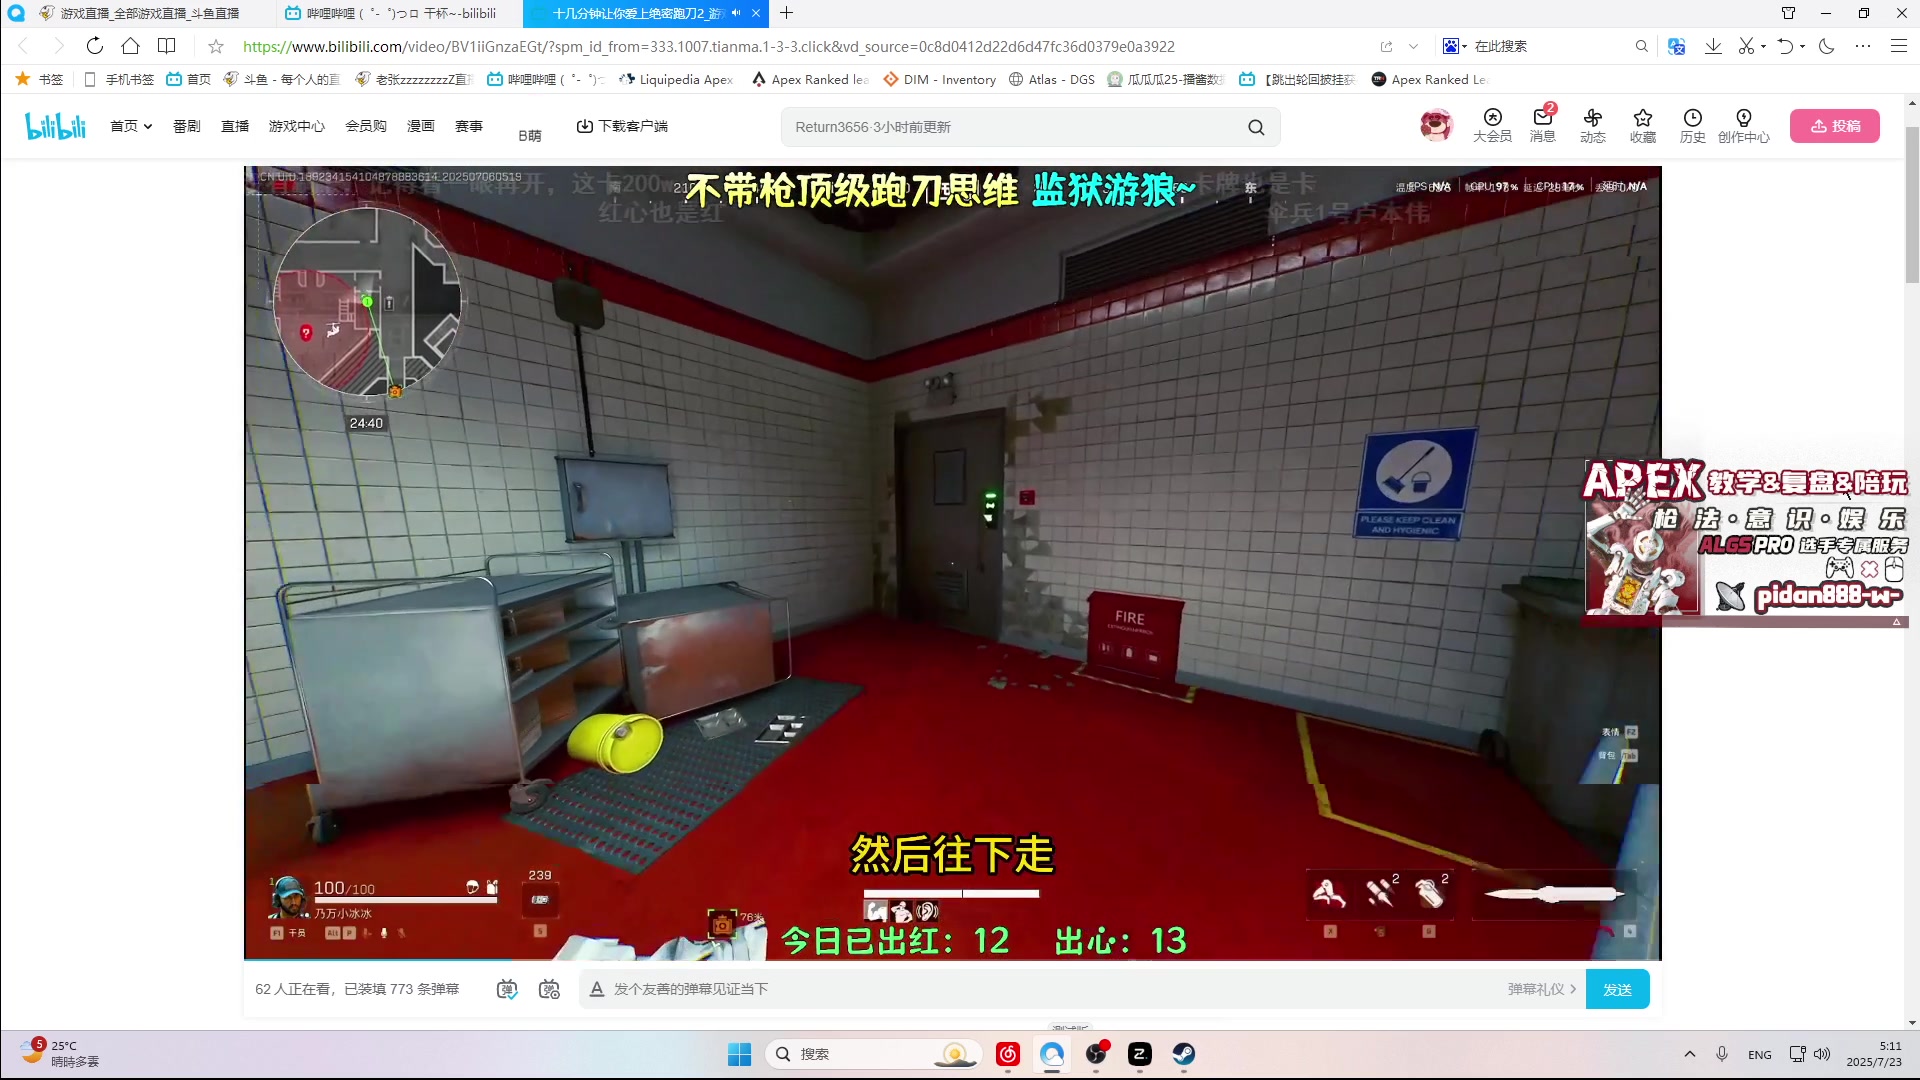Open 历史 watch history icon
This screenshot has width=1920, height=1080.
[x=1692, y=126]
